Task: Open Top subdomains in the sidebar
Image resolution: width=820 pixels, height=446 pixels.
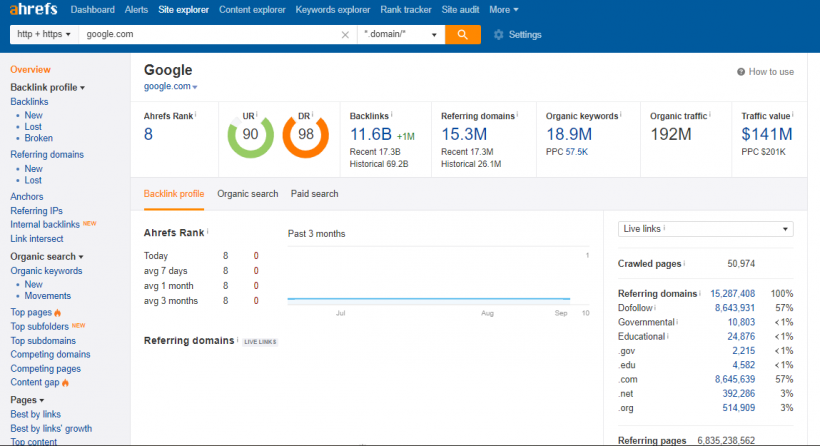Action: (x=43, y=341)
